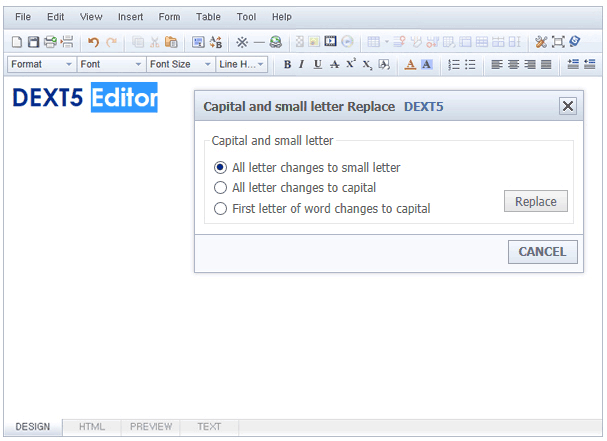Click the New Document icon

coord(17,42)
